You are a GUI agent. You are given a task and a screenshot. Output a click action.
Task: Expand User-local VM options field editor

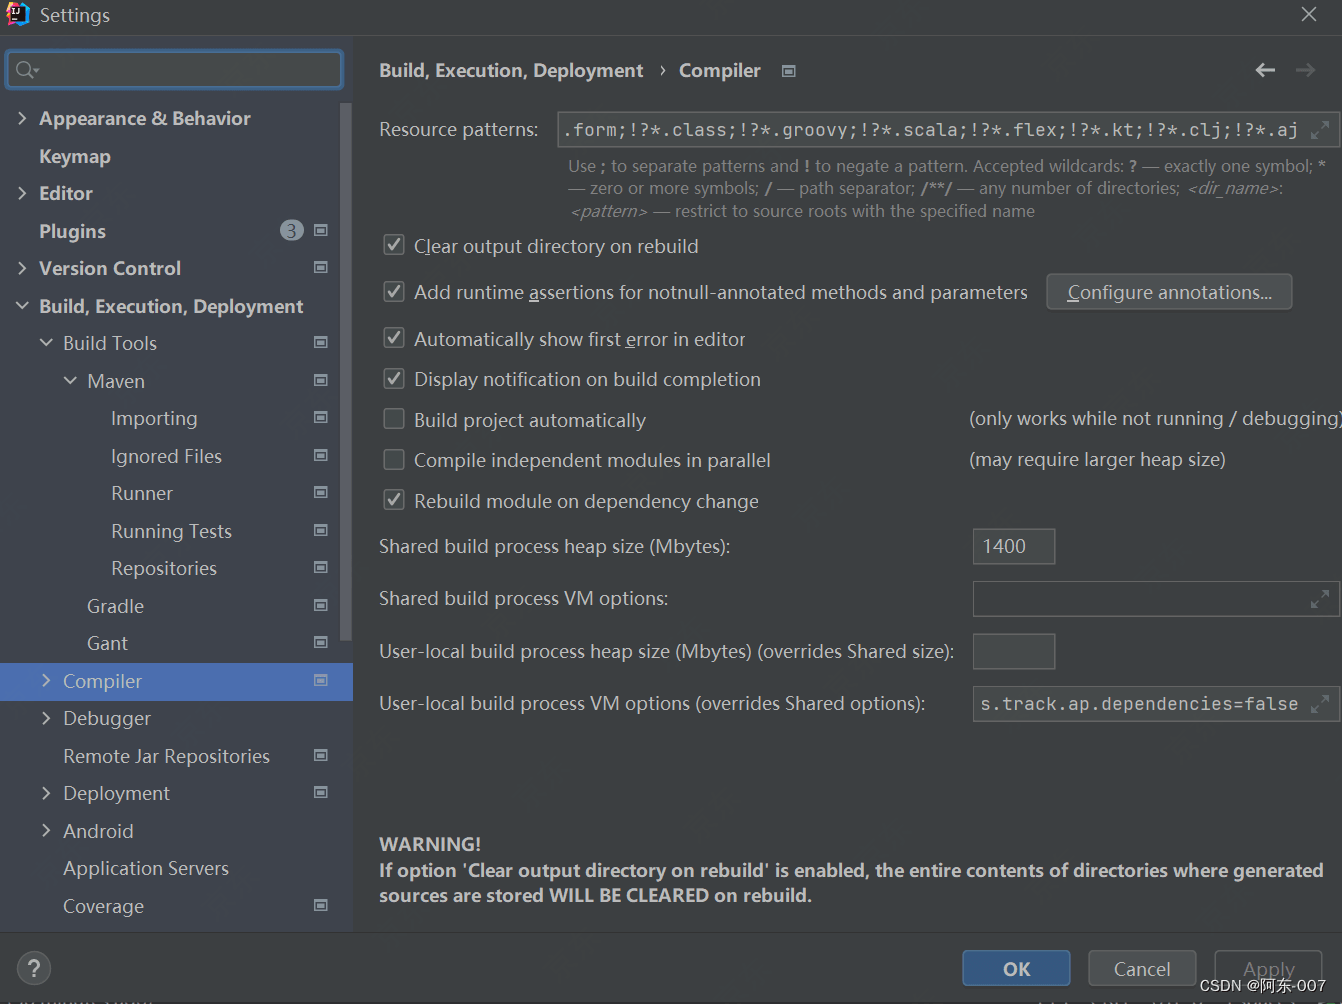click(1320, 704)
